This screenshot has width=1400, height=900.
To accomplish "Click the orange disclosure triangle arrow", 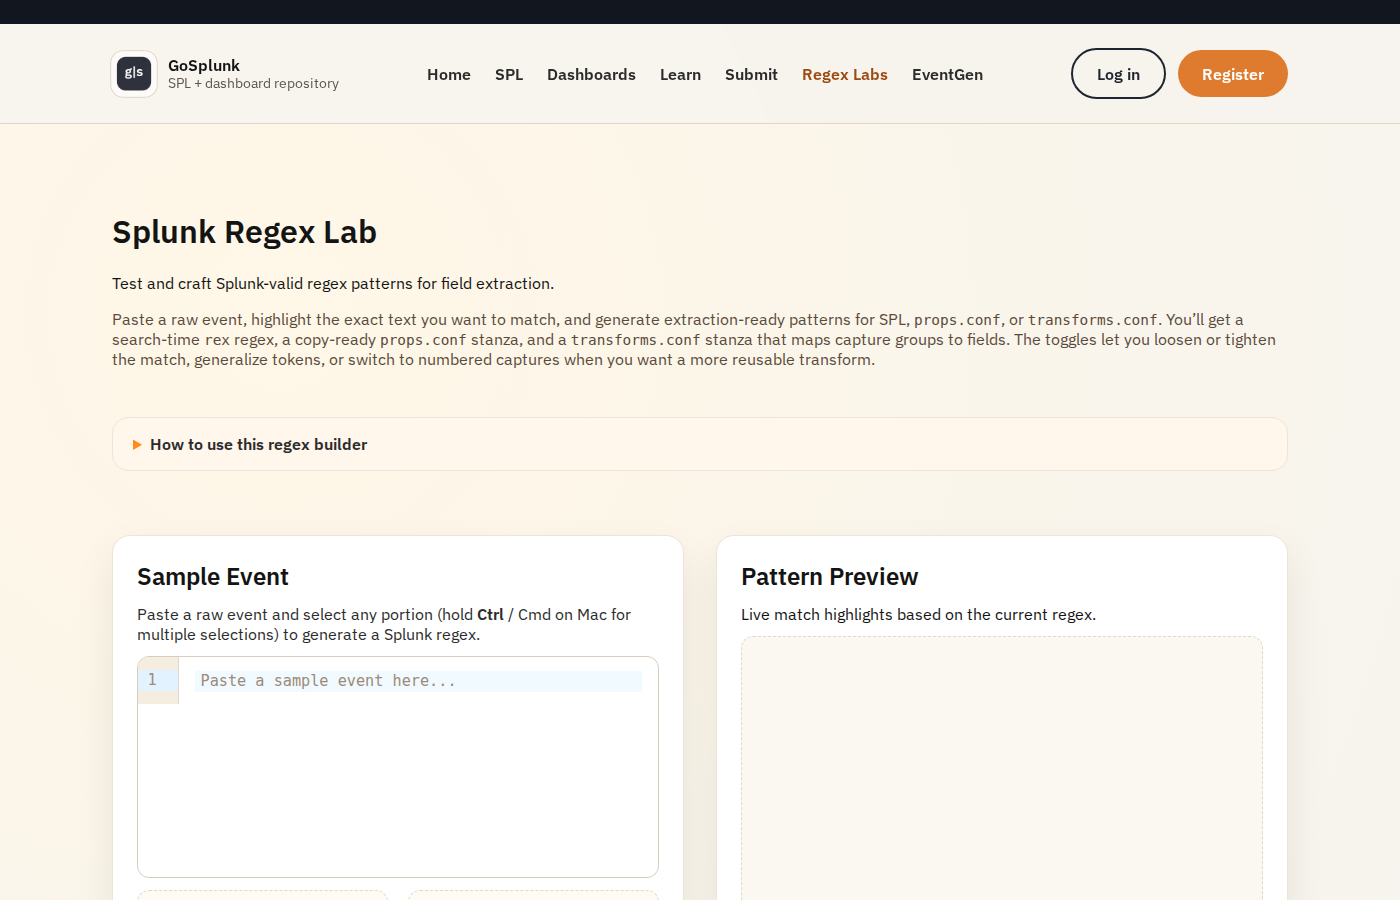I will click(x=137, y=444).
